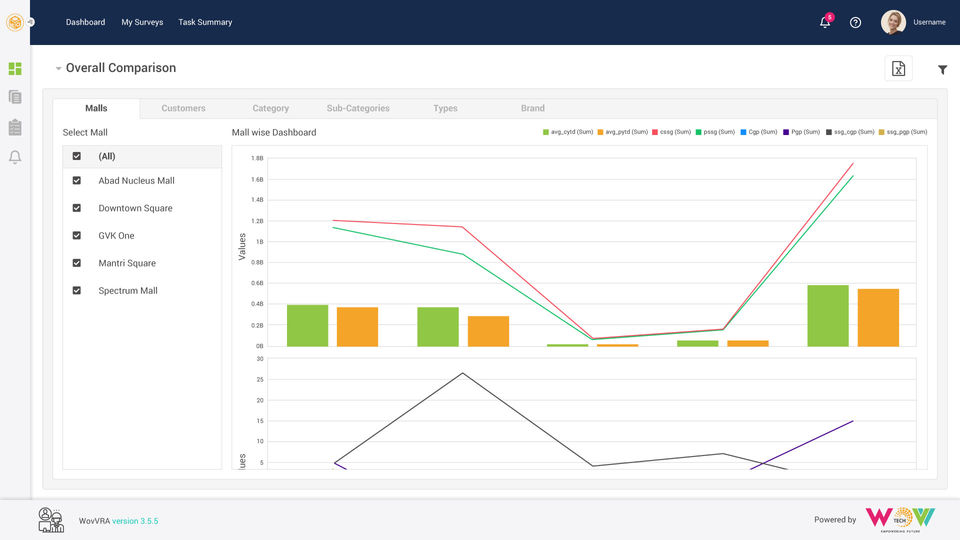This screenshot has height=540, width=960.
Task: Open the documents copy sidebar icon
Action: (x=15, y=97)
